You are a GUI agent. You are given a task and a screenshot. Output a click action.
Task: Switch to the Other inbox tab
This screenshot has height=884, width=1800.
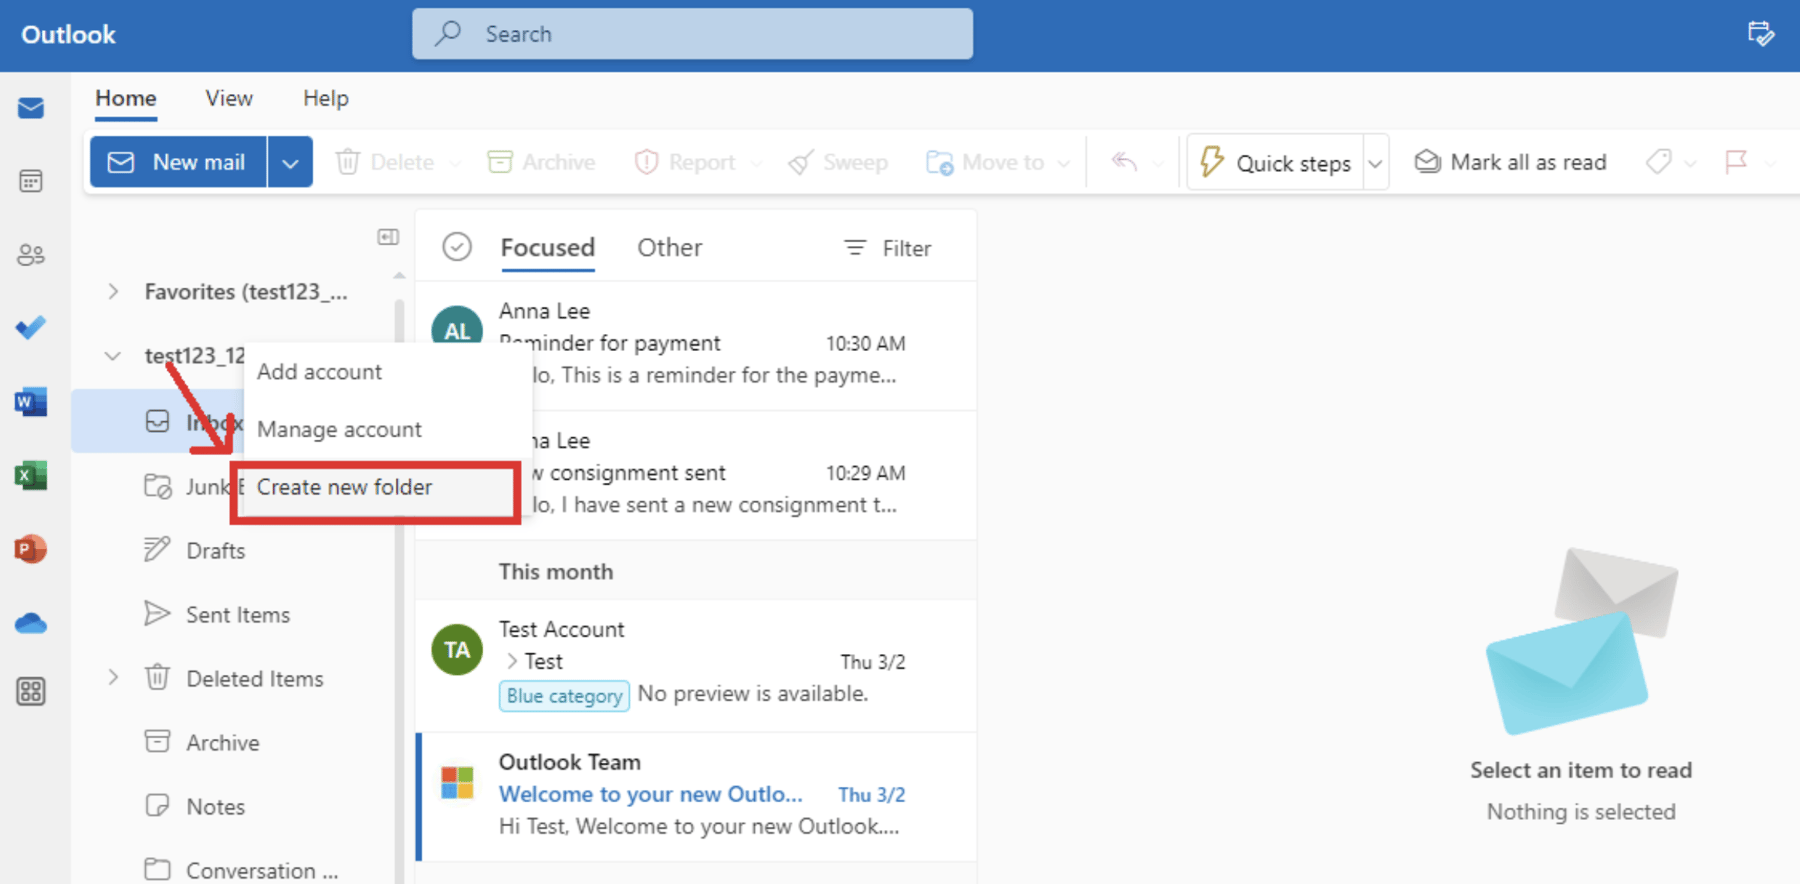point(669,248)
